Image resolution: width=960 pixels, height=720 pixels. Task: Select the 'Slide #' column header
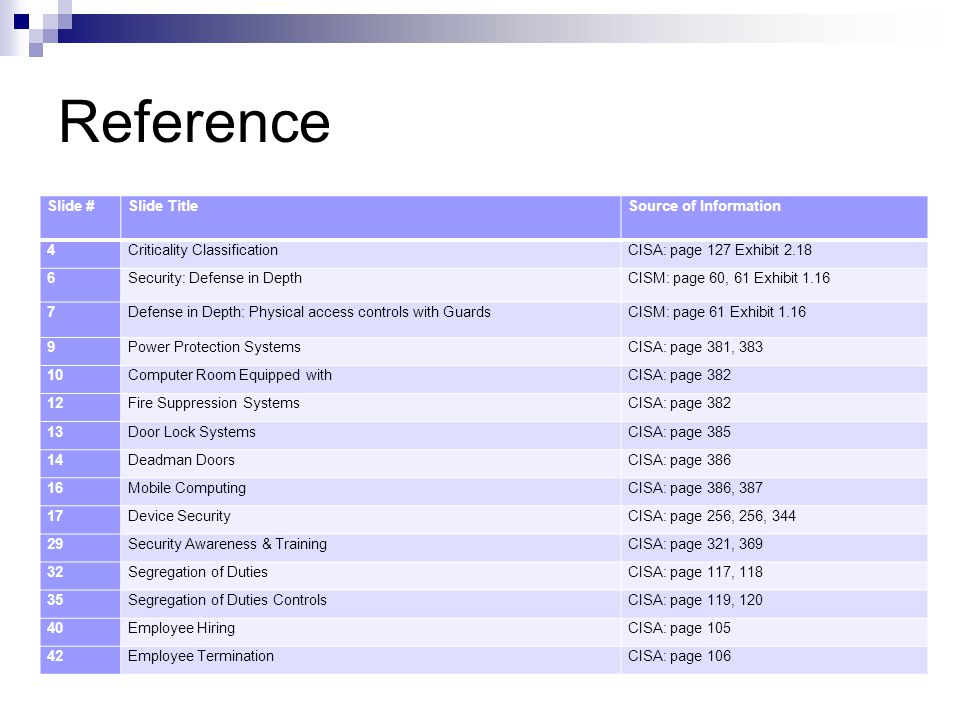tap(80, 217)
